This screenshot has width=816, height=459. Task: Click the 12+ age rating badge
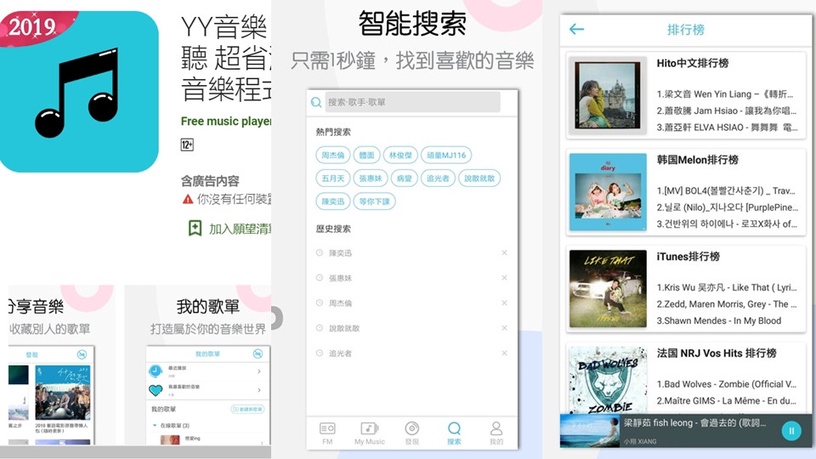point(187,144)
